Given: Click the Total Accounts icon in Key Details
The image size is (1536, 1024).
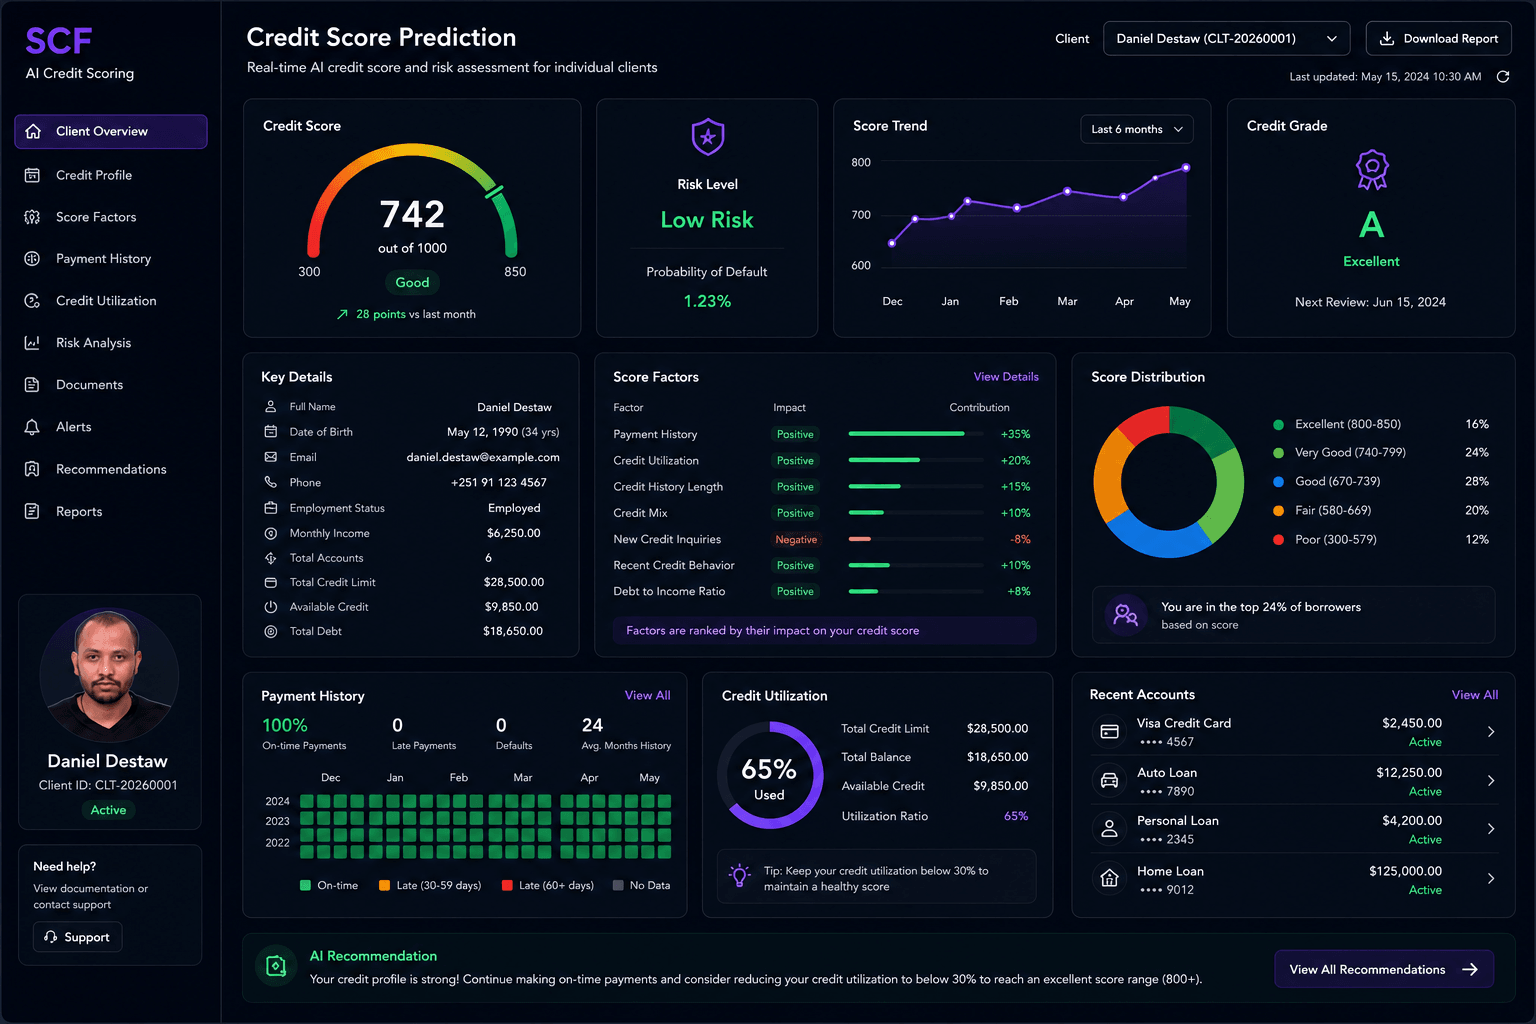Looking at the screenshot, I should pos(270,558).
